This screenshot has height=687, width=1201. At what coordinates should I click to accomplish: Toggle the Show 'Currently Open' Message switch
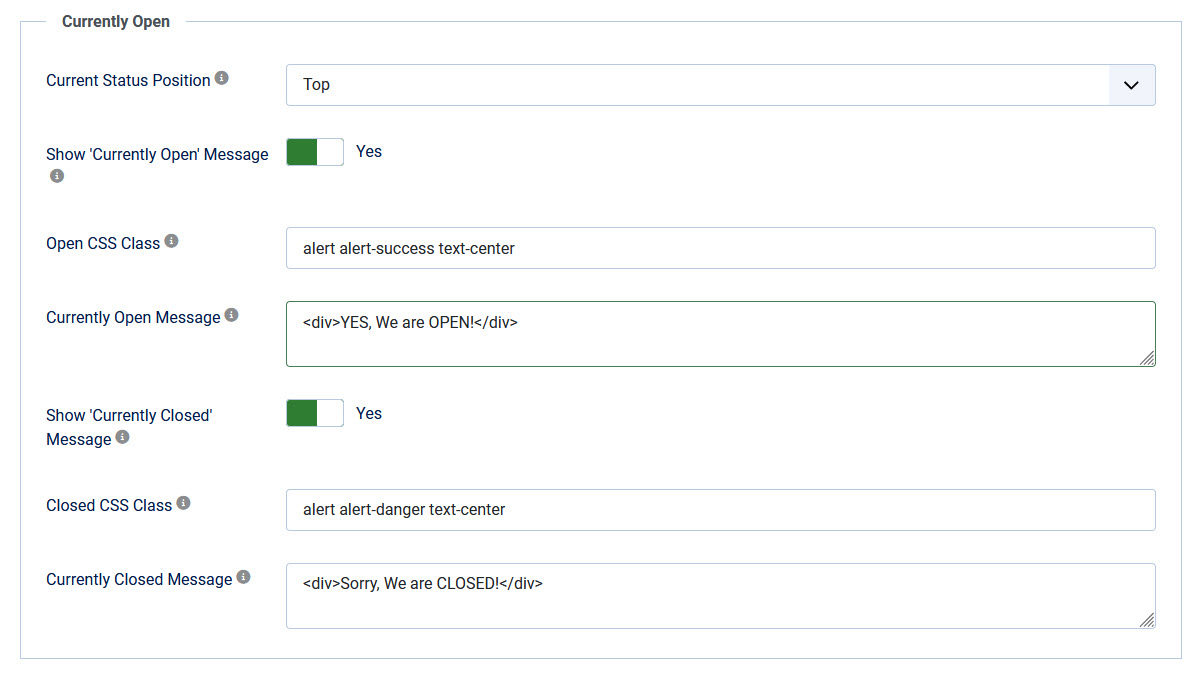[315, 152]
